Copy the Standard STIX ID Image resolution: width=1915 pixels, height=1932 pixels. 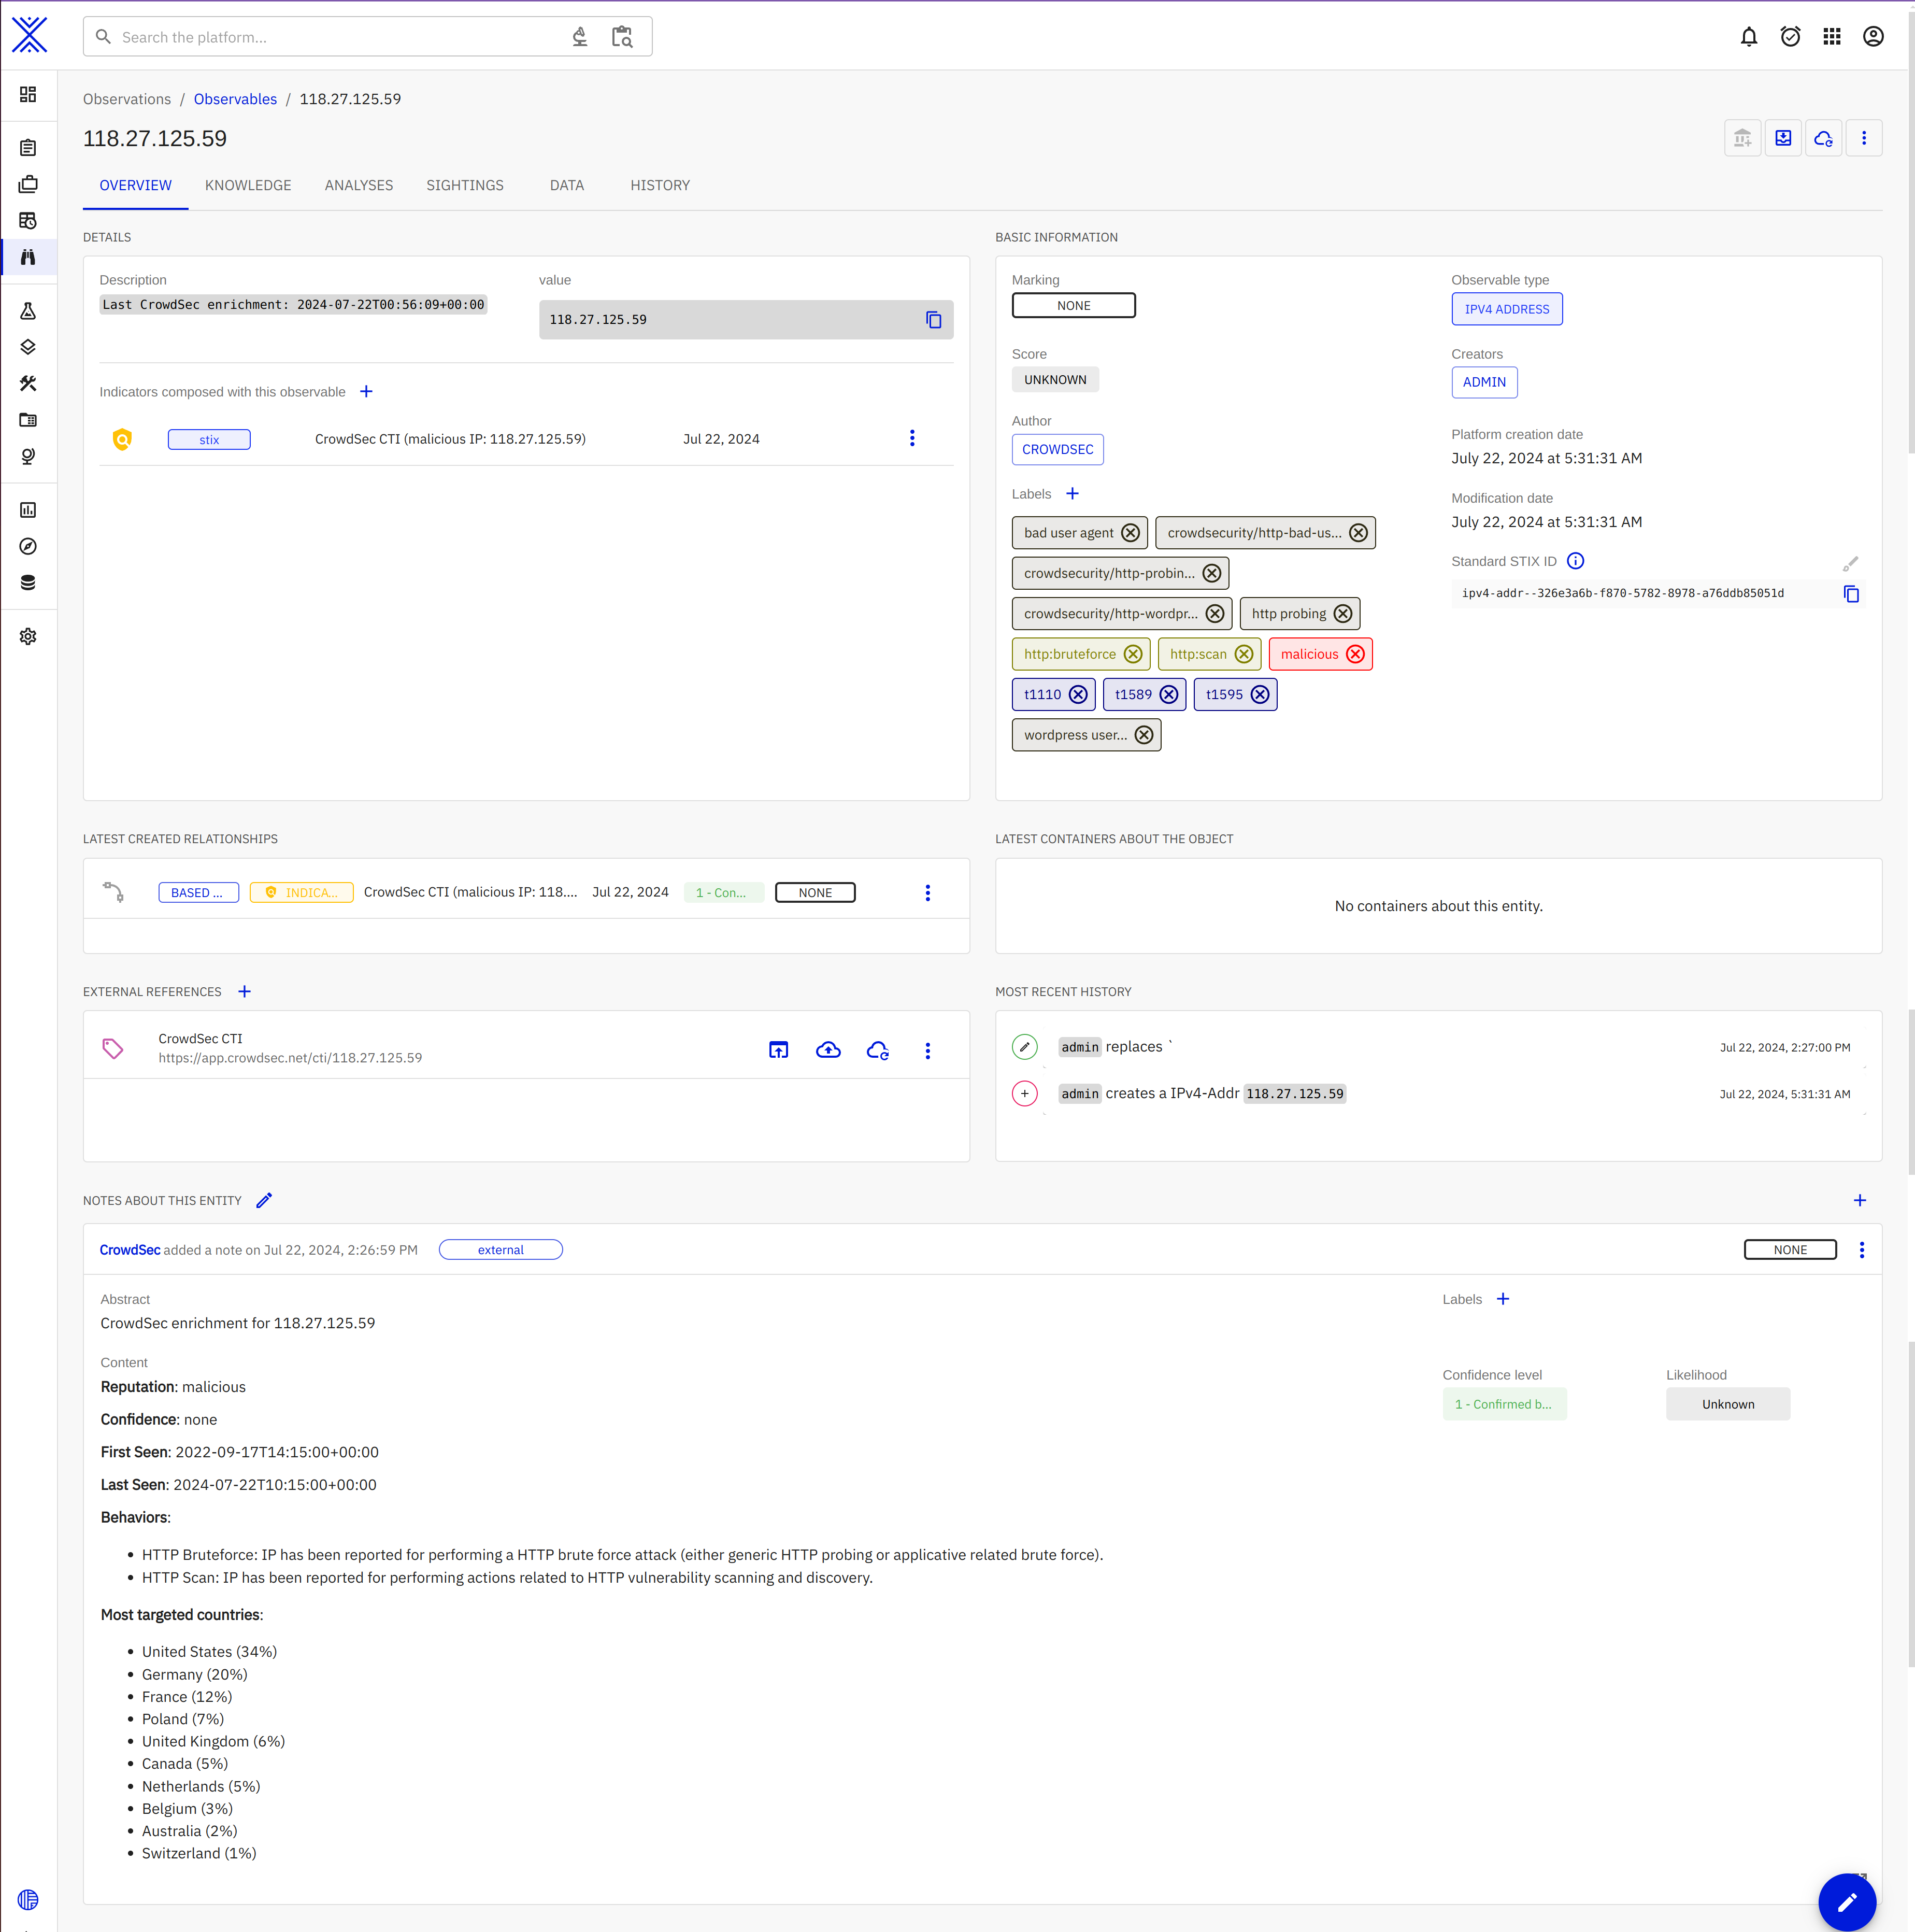1850,594
